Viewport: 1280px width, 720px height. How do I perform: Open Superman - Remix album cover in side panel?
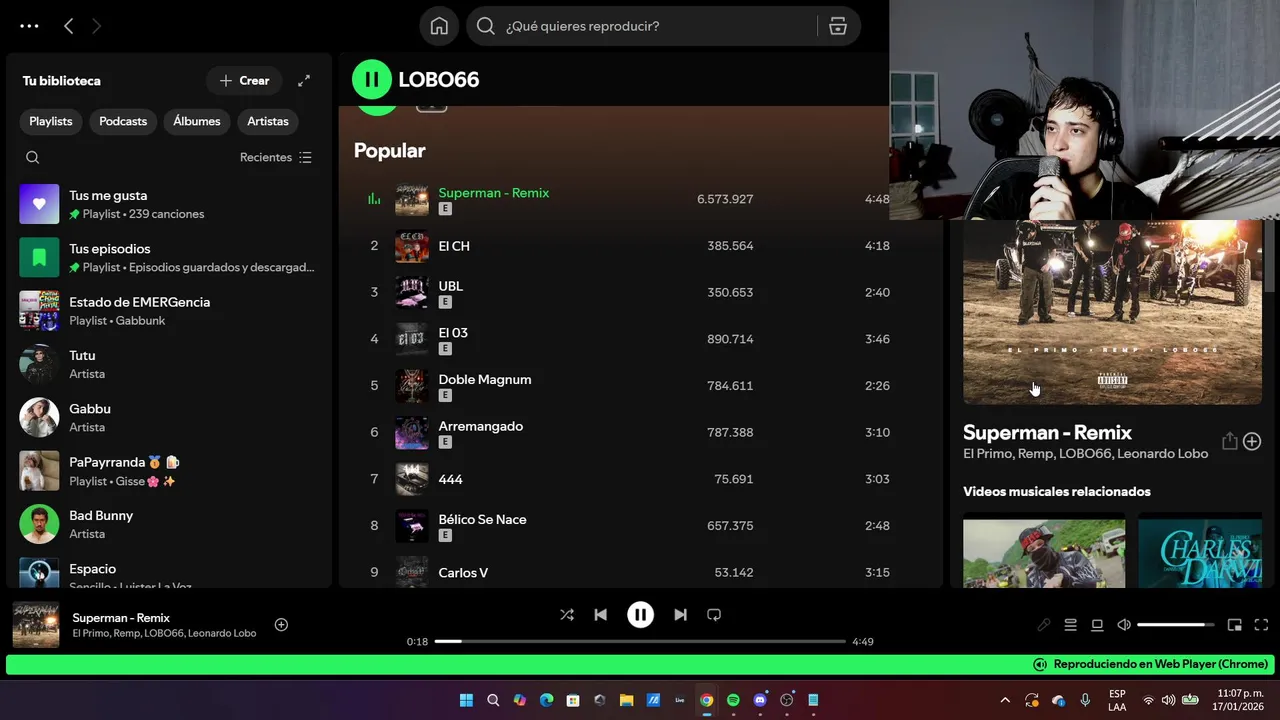tap(1112, 312)
